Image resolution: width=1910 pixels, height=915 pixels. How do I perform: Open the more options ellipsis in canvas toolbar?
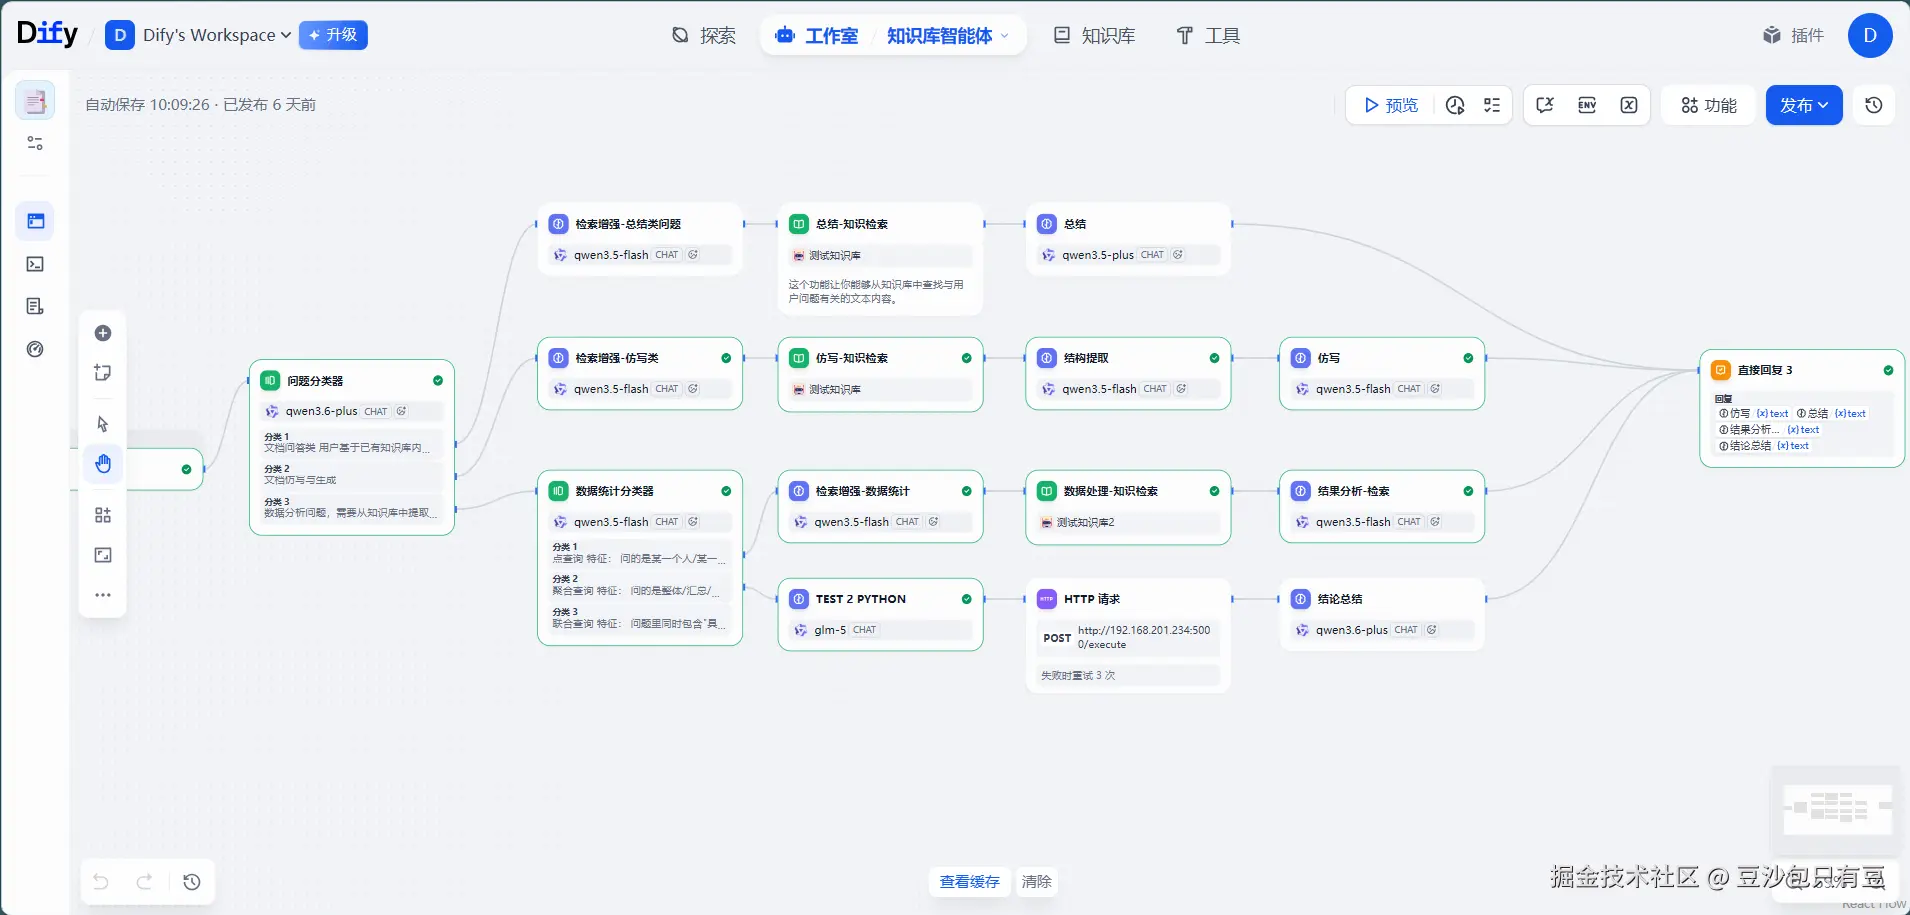pos(103,595)
